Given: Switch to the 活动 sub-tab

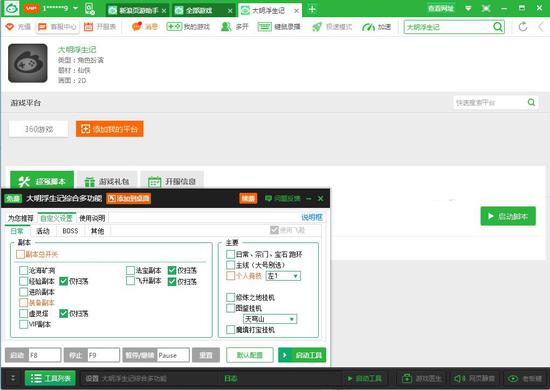Looking at the screenshot, I should tap(43, 231).
